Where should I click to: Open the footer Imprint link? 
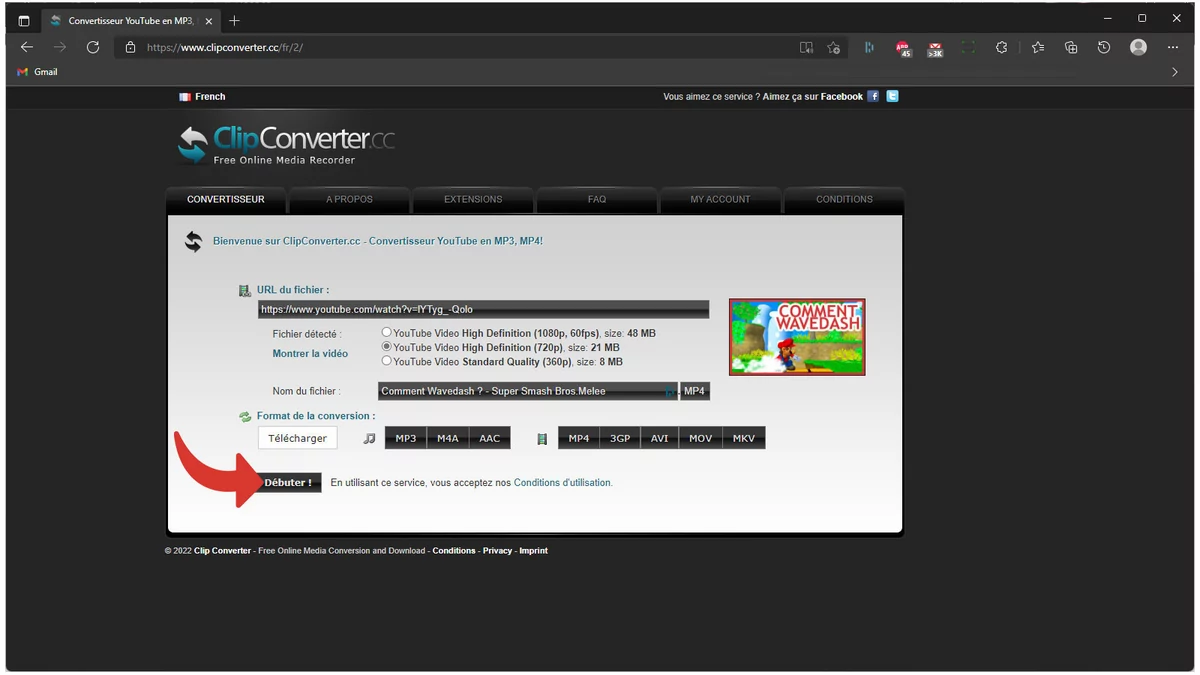533,550
